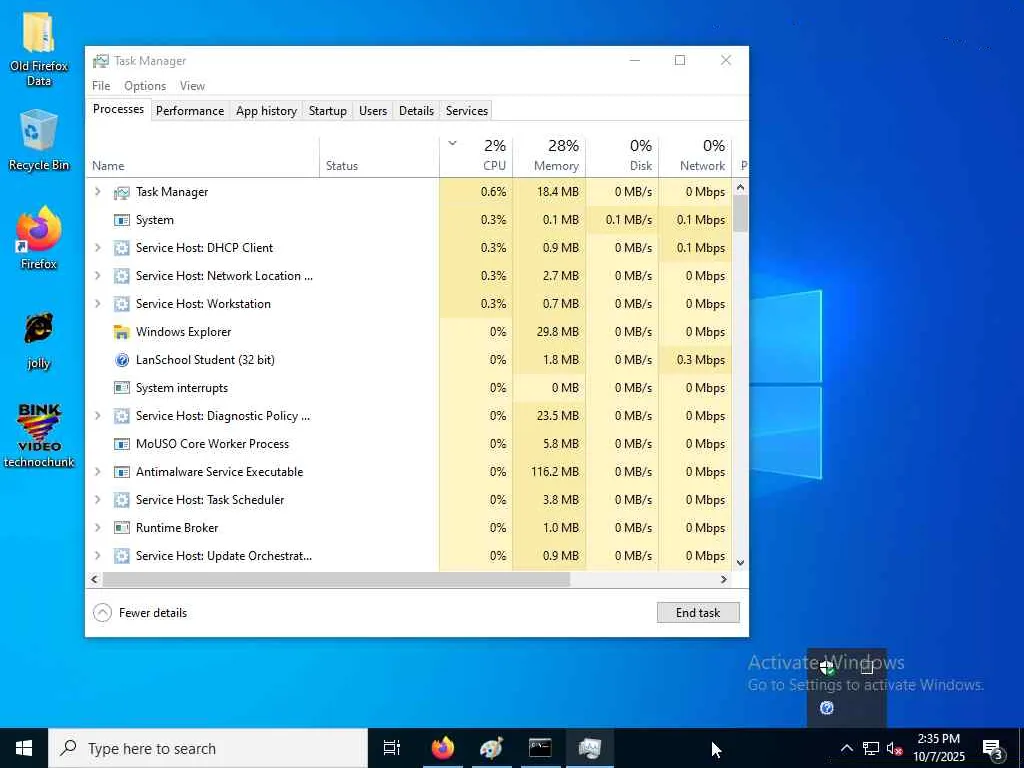Expand Service Host: Workstation
Screen dimensions: 1024x768
pos(97,304)
